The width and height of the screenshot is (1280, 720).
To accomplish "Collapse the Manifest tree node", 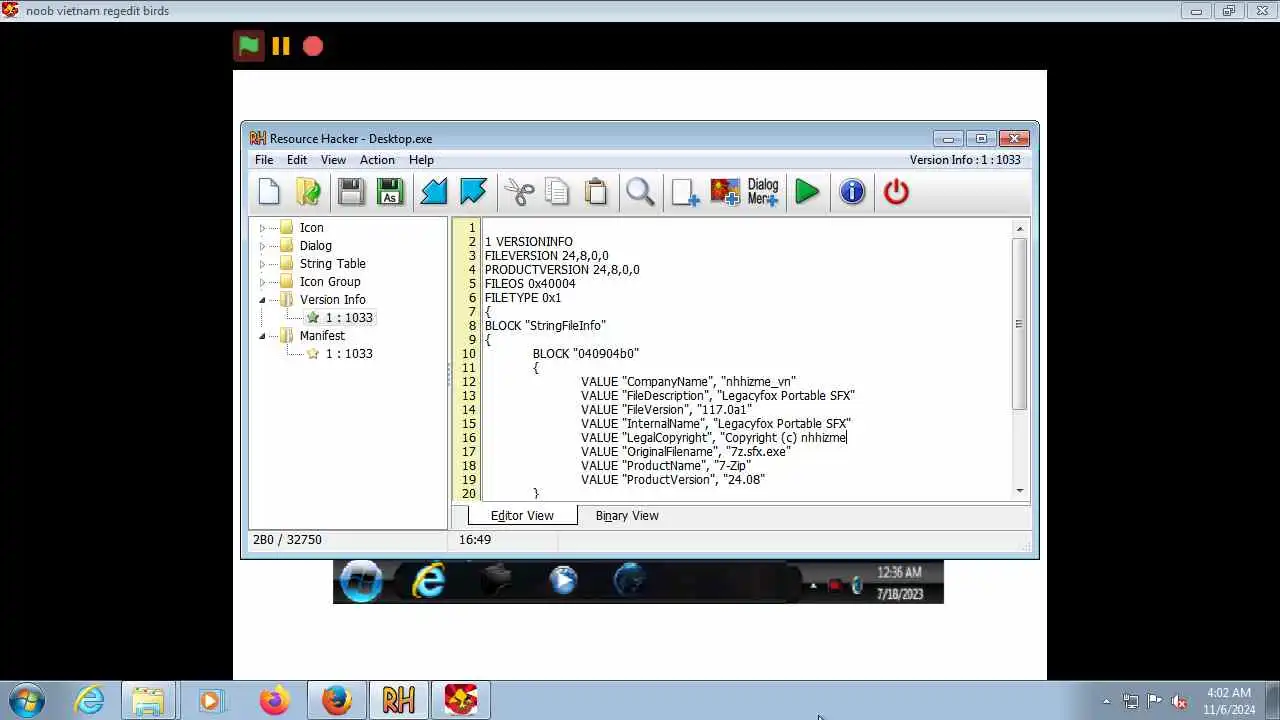I will [263, 336].
